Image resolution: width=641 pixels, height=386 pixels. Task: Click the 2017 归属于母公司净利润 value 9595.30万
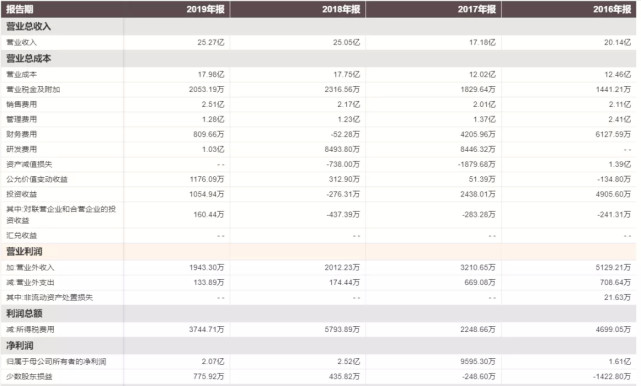(478, 361)
